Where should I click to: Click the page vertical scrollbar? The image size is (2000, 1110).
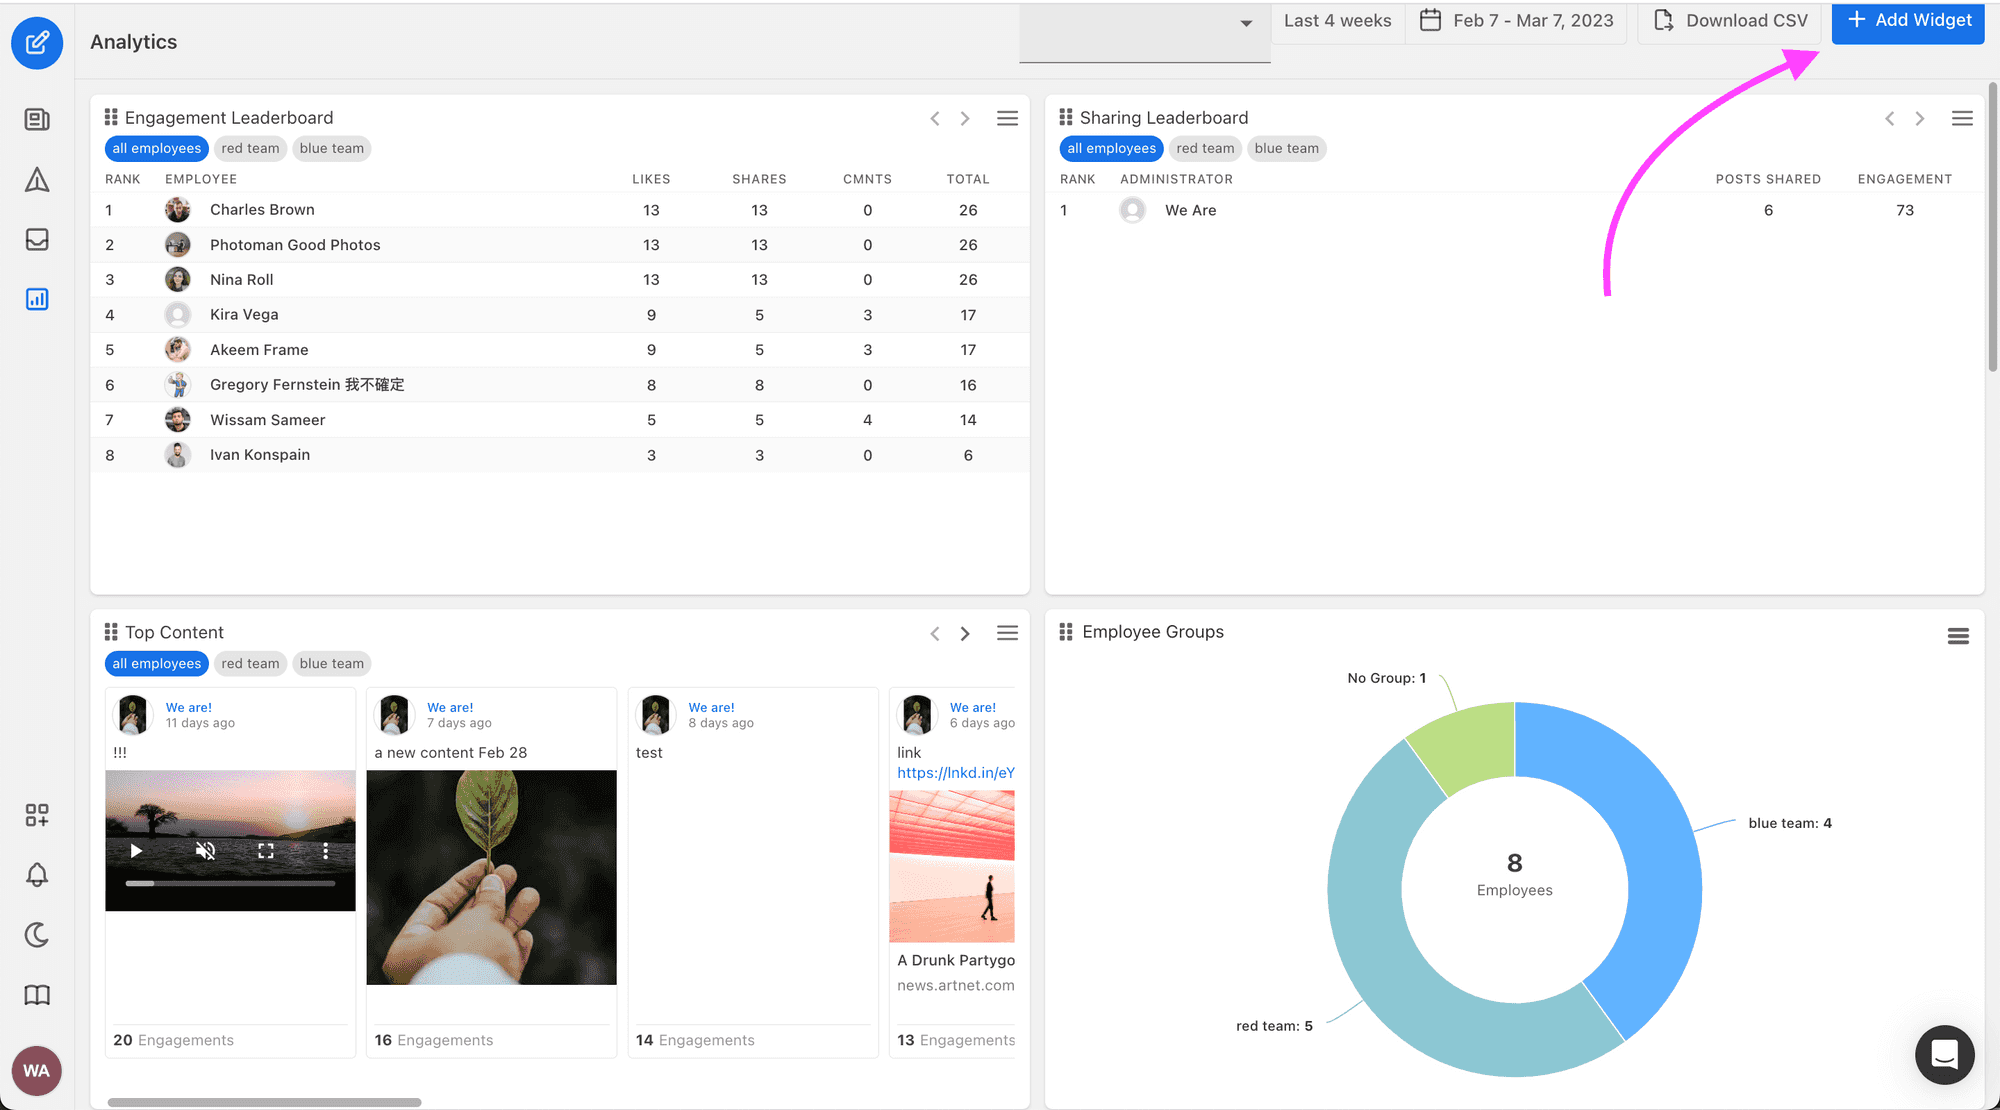[x=1993, y=228]
